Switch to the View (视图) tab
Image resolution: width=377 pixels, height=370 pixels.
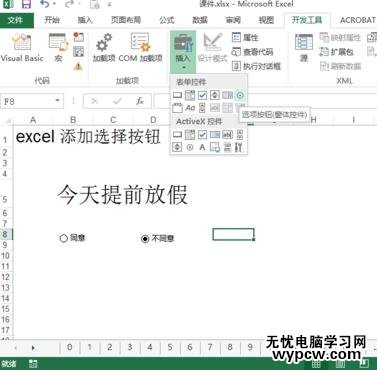pos(266,20)
